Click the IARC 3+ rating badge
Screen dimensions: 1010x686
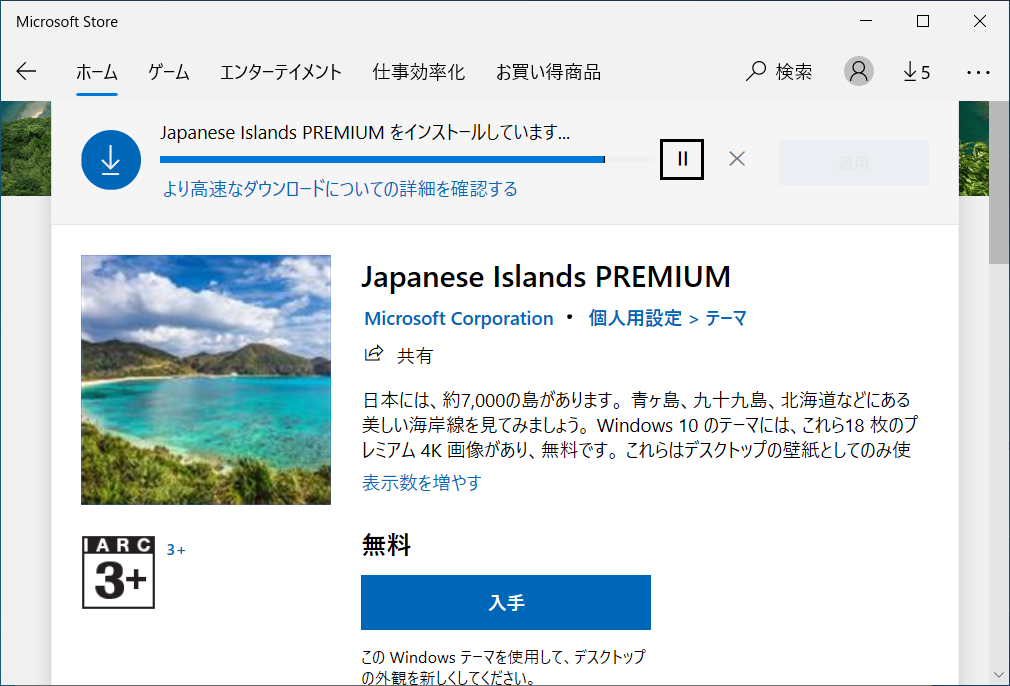[119, 572]
